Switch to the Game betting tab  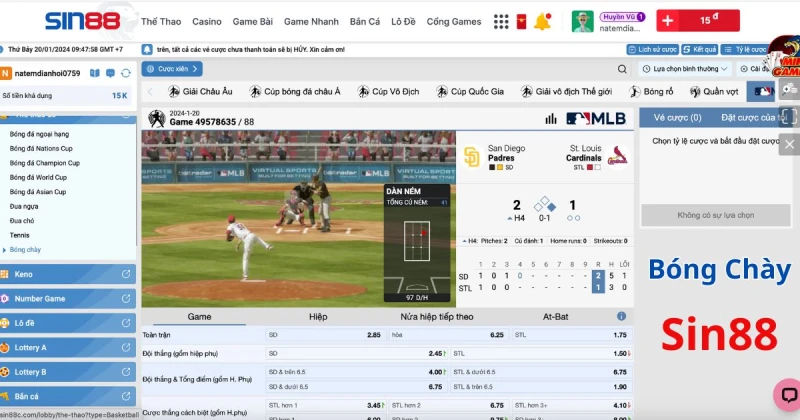(x=199, y=316)
